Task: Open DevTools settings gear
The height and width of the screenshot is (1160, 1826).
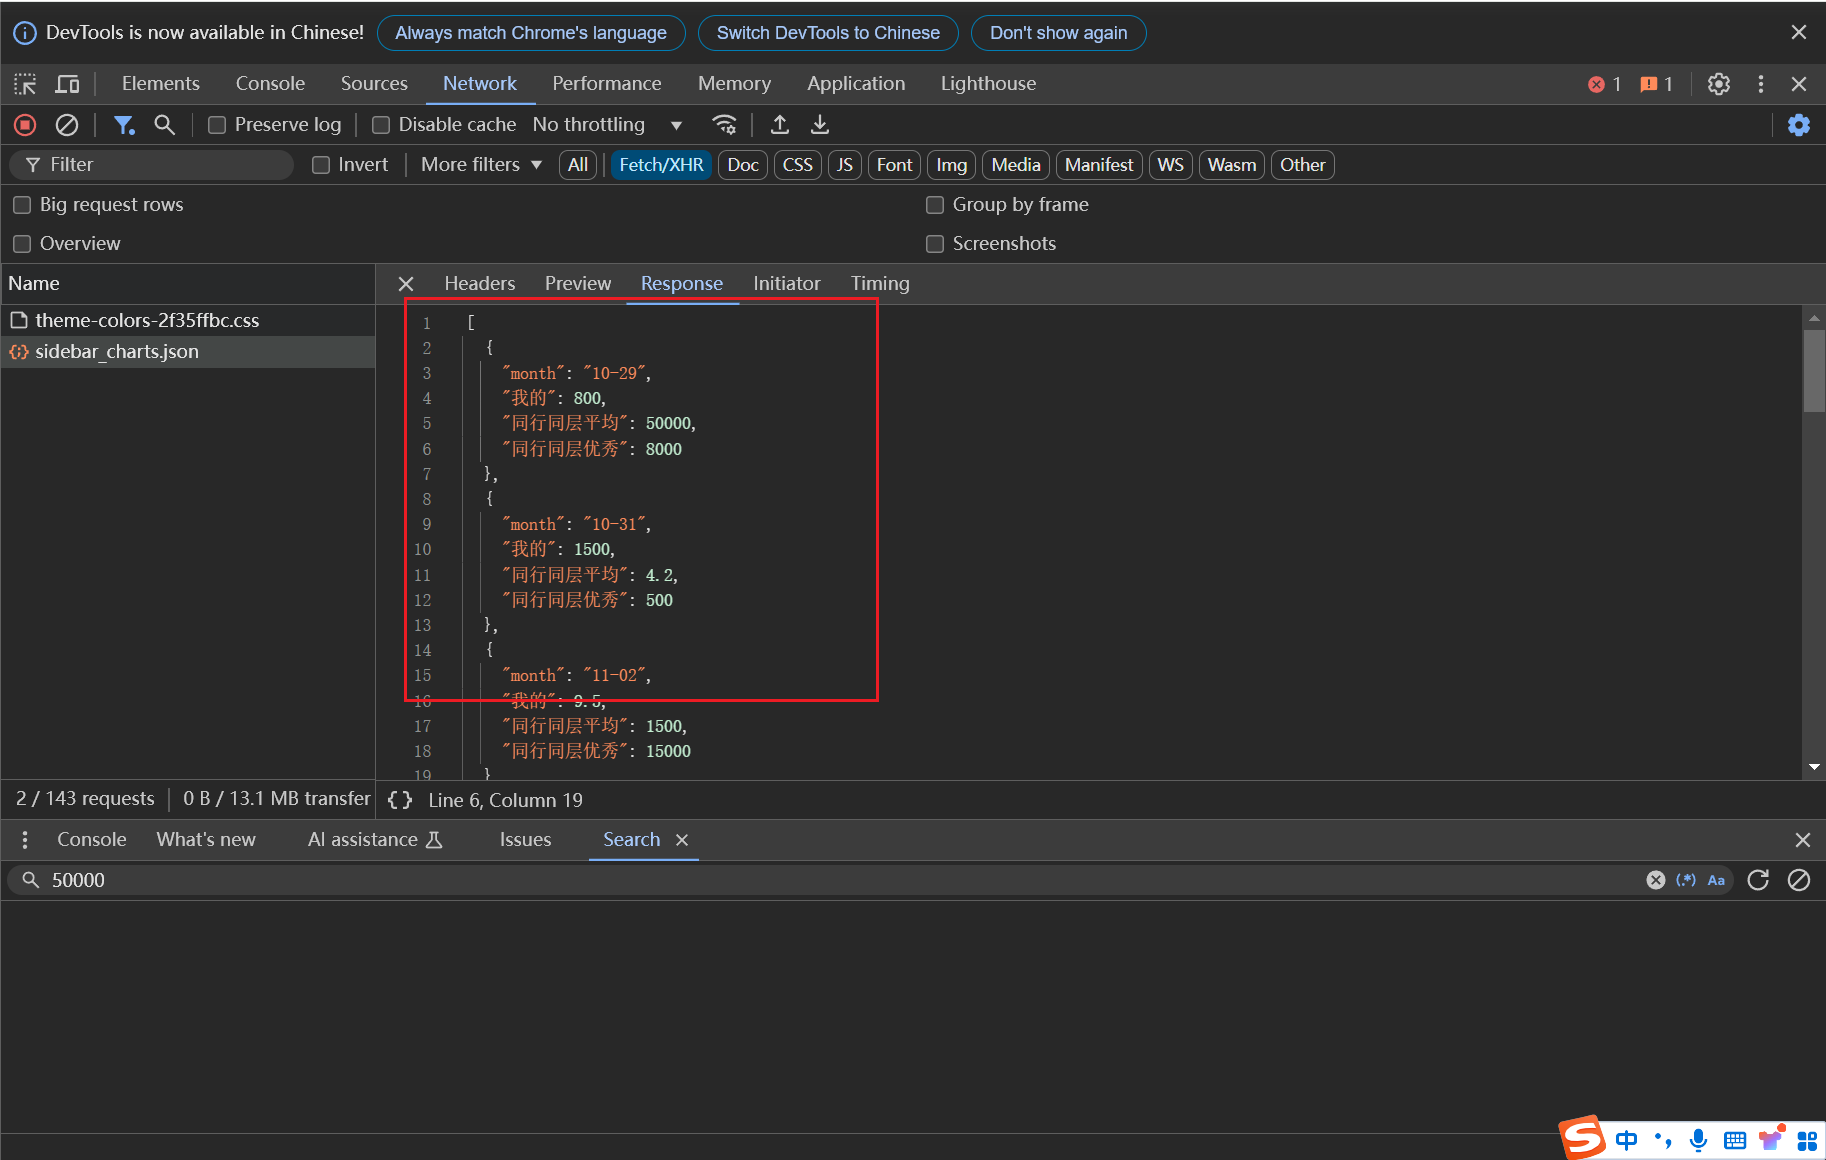Action: click(1718, 84)
